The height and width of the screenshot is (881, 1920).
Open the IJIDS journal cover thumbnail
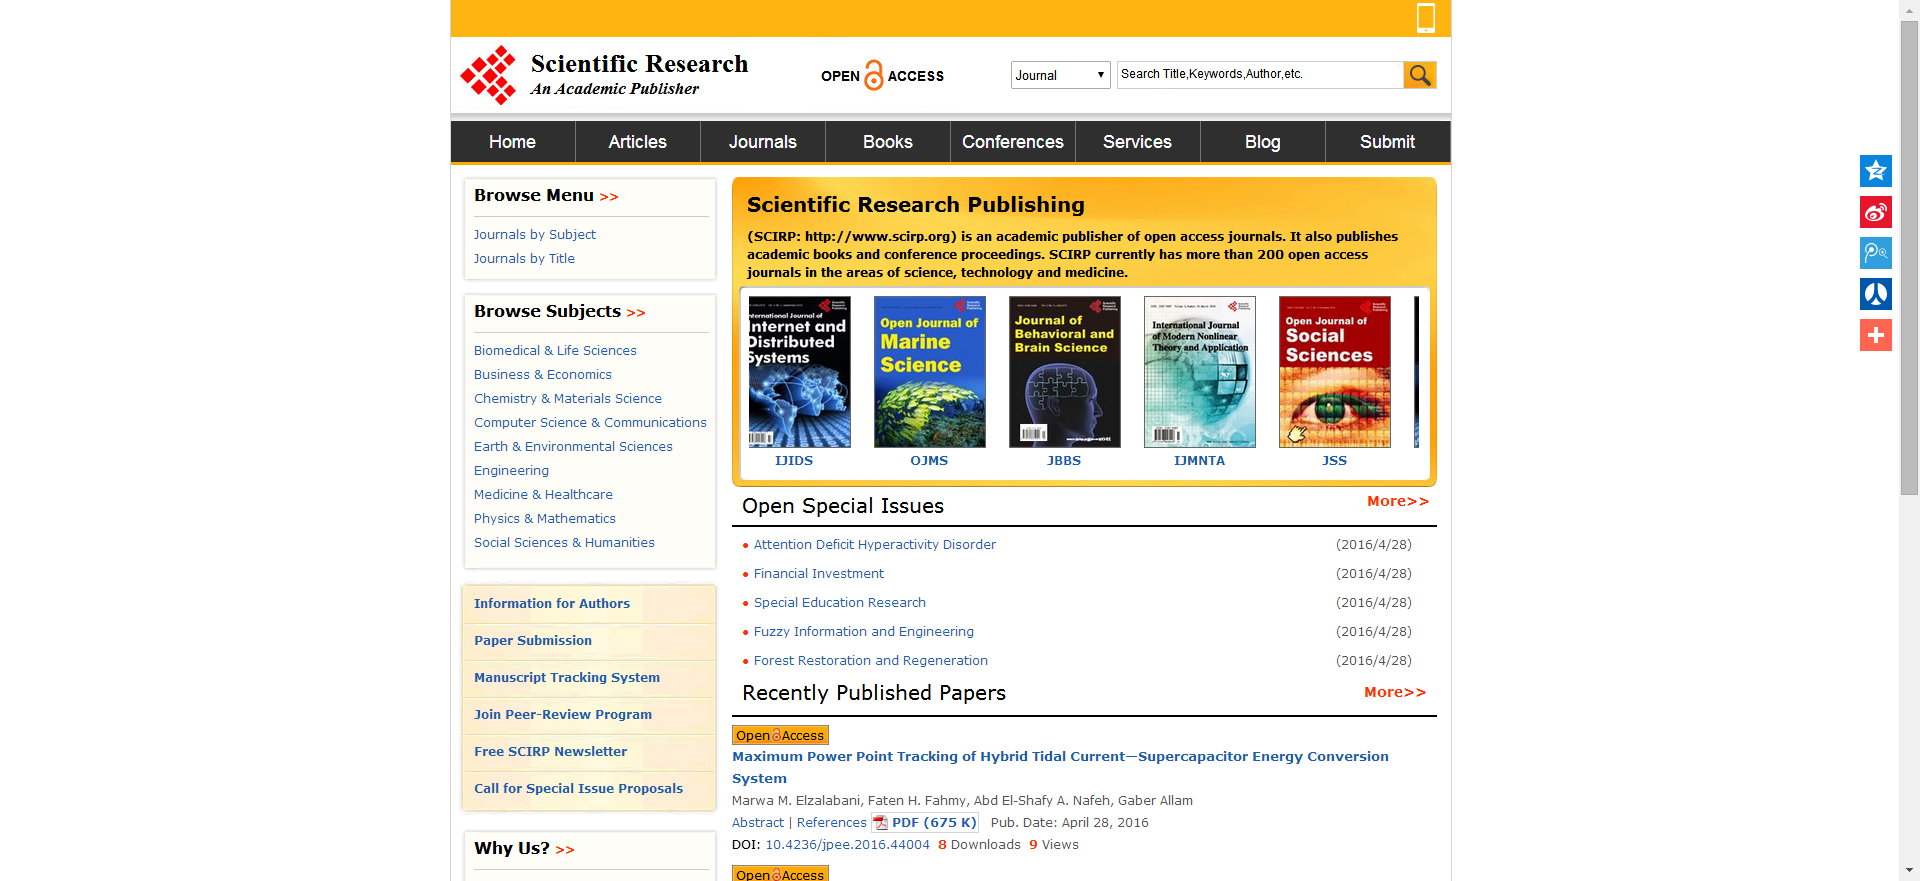click(x=800, y=372)
